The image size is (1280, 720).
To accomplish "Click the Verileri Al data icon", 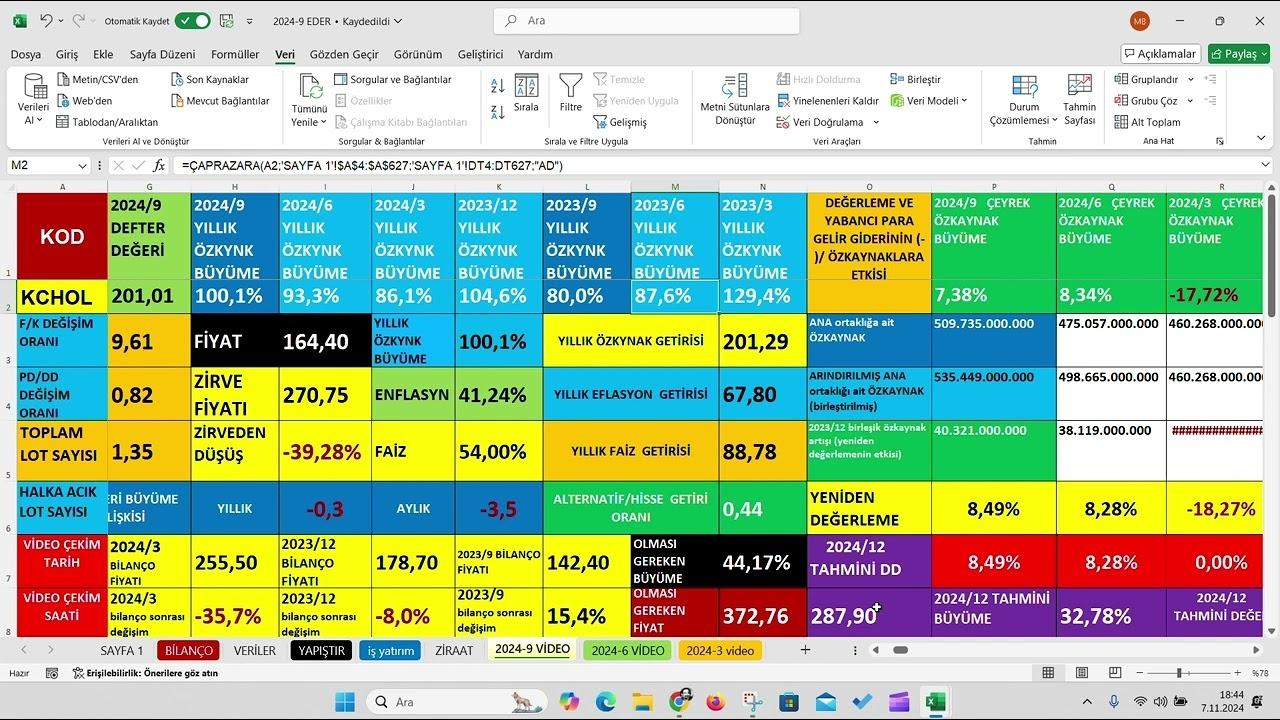I will [34, 99].
